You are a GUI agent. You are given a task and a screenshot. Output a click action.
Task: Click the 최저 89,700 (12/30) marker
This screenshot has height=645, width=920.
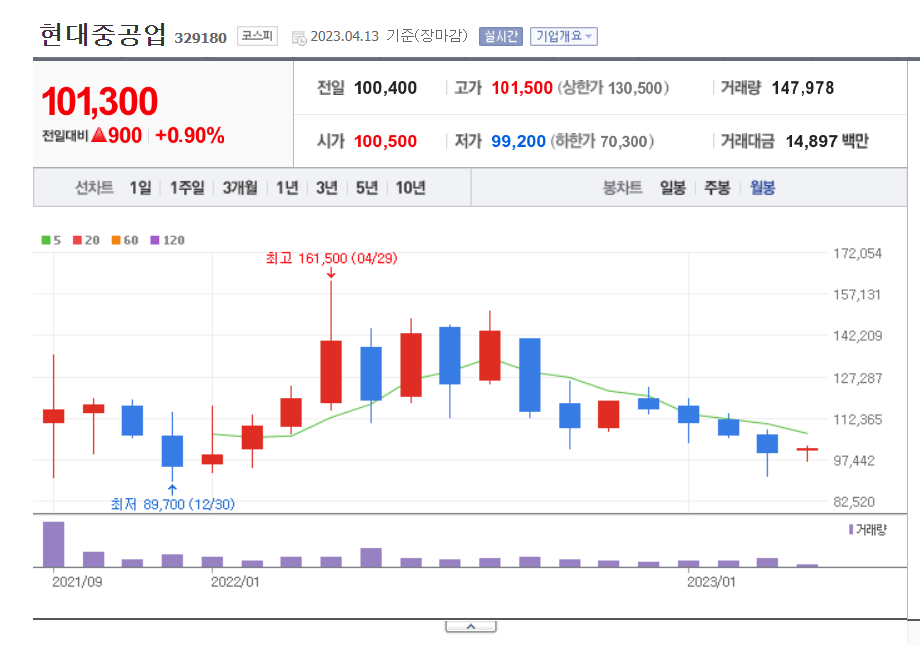point(172,504)
